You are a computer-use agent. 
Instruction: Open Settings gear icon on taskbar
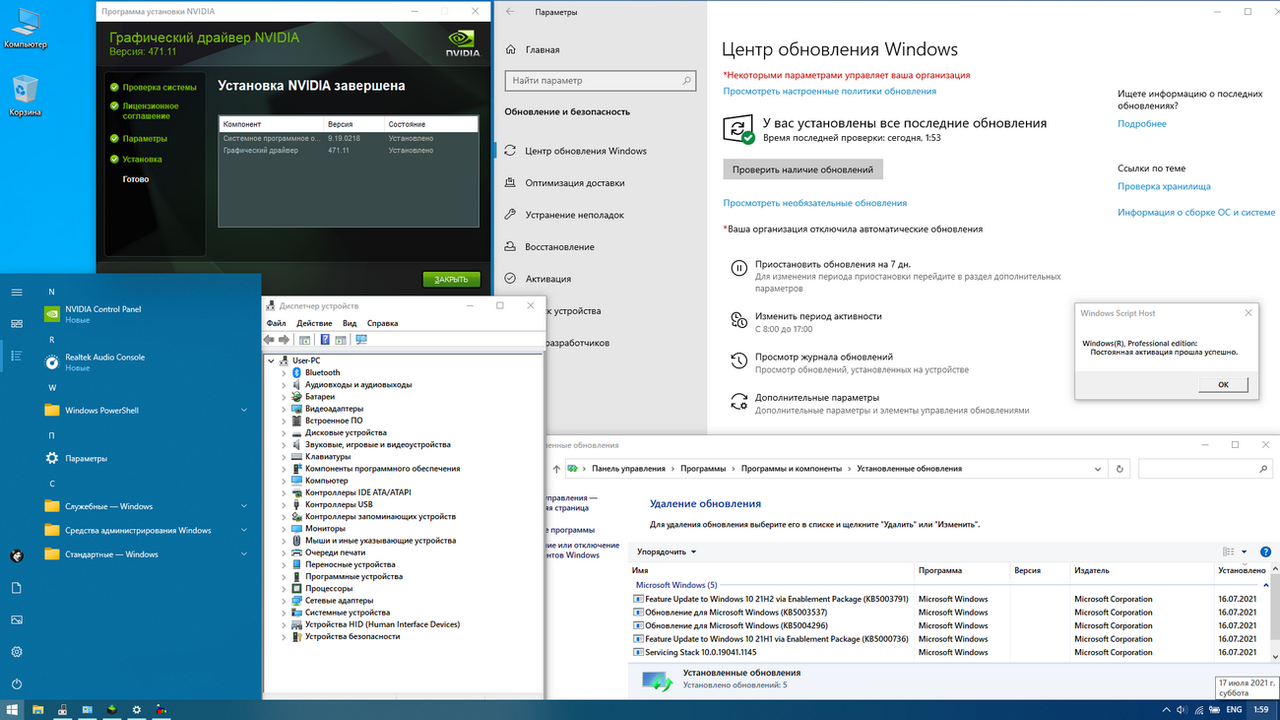point(137,709)
